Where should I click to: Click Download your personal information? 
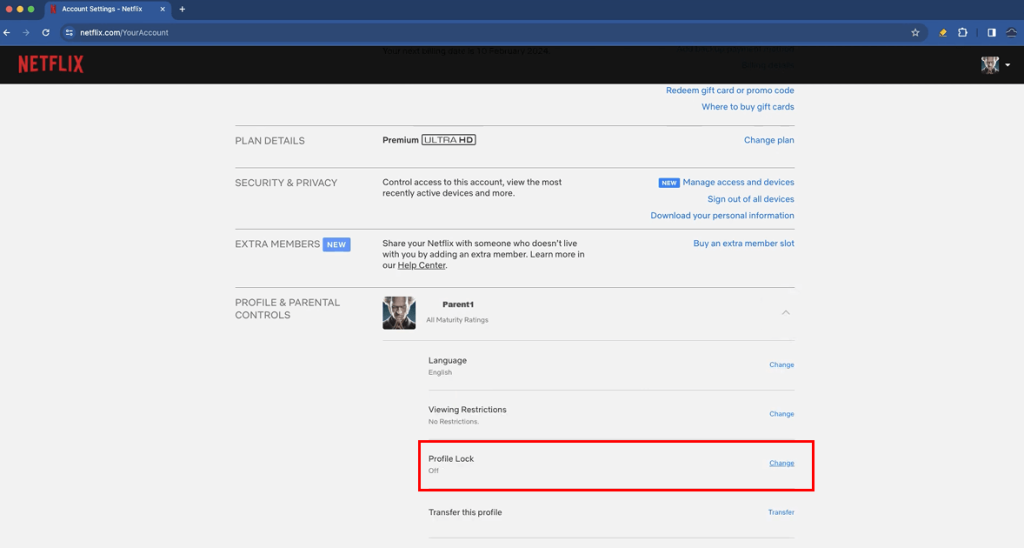pyautogui.click(x=722, y=216)
